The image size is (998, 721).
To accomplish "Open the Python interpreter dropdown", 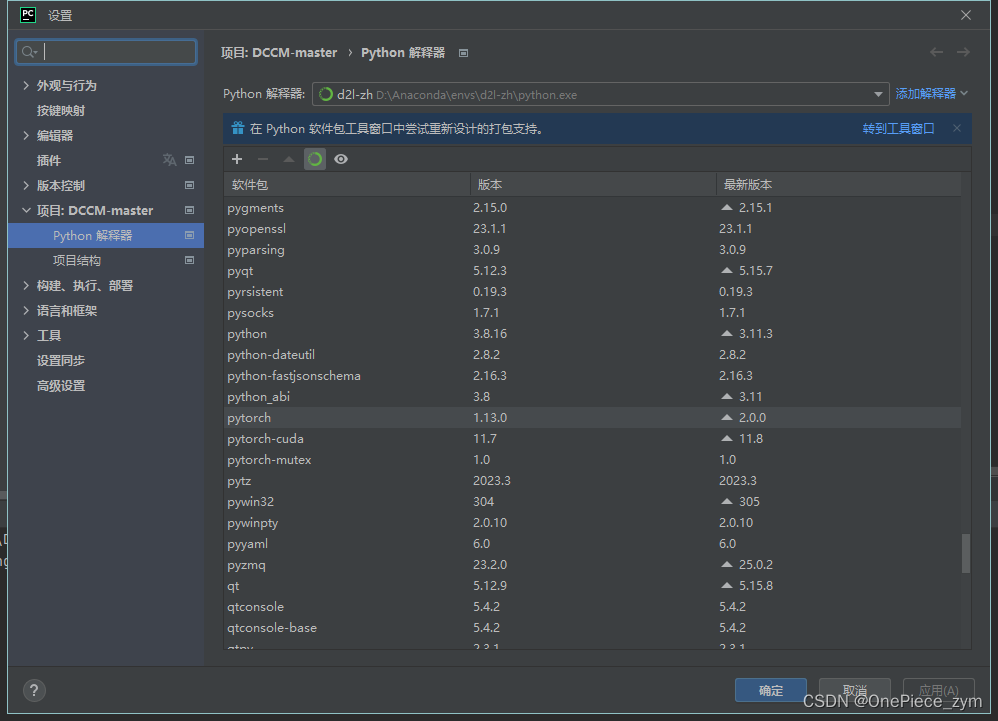I will pos(878,94).
